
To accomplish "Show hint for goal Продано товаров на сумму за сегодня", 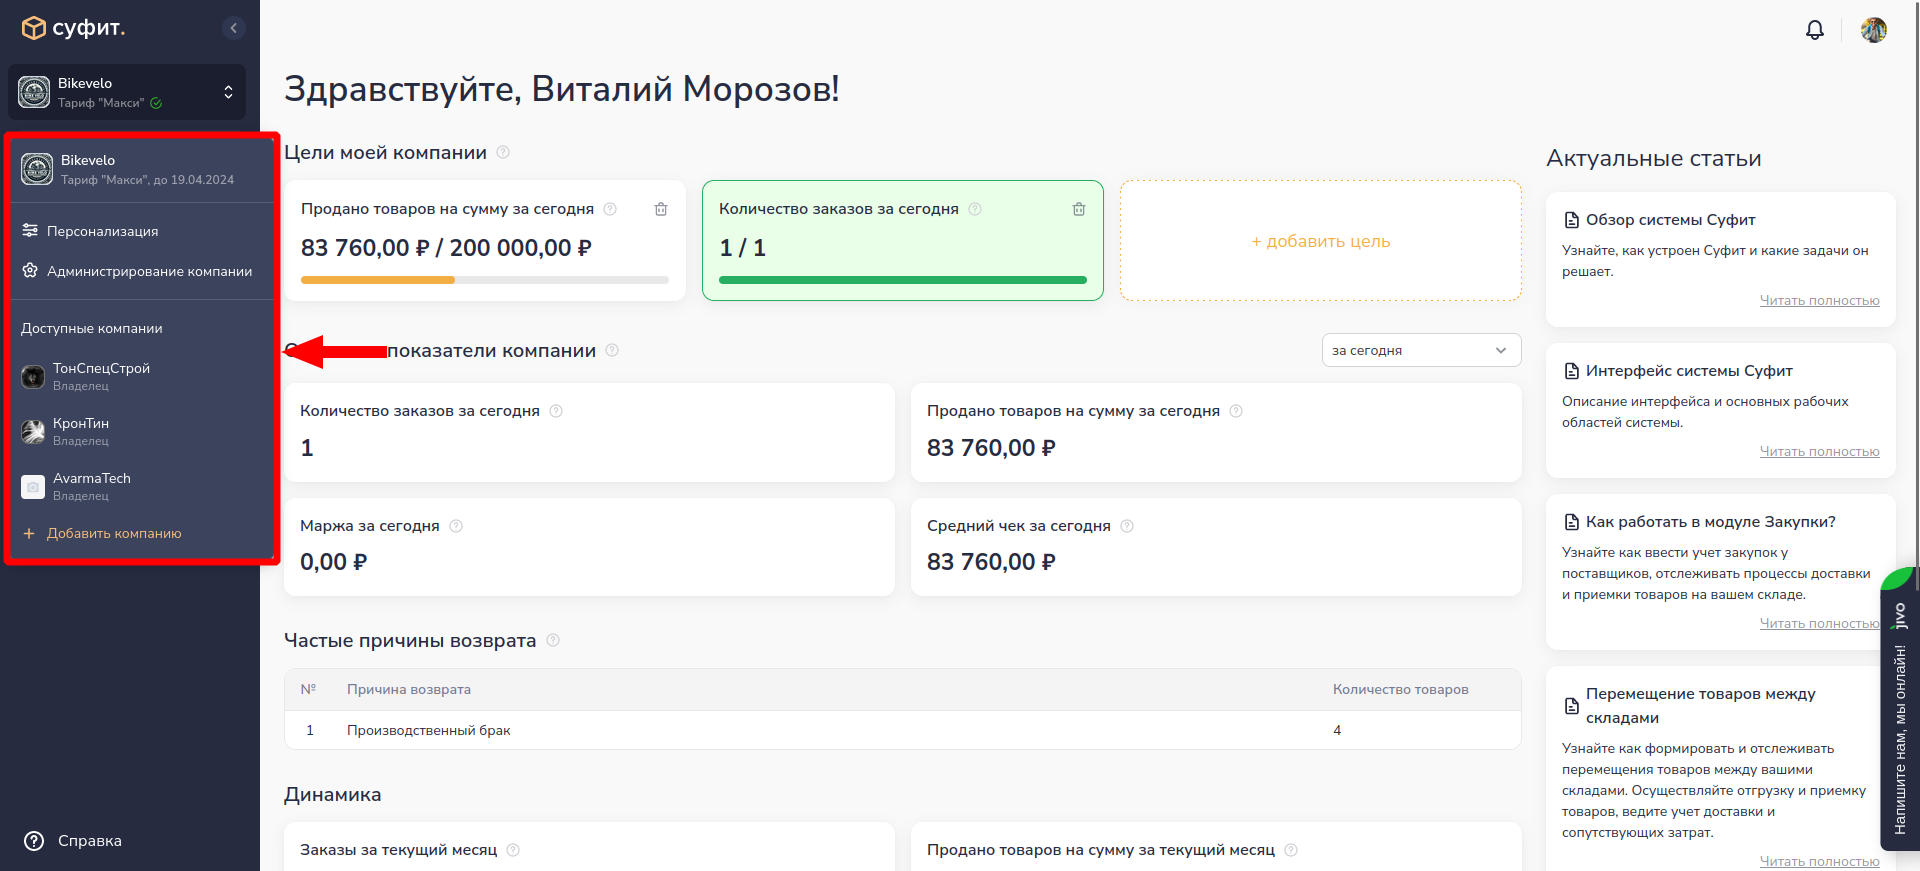I will coord(610,209).
